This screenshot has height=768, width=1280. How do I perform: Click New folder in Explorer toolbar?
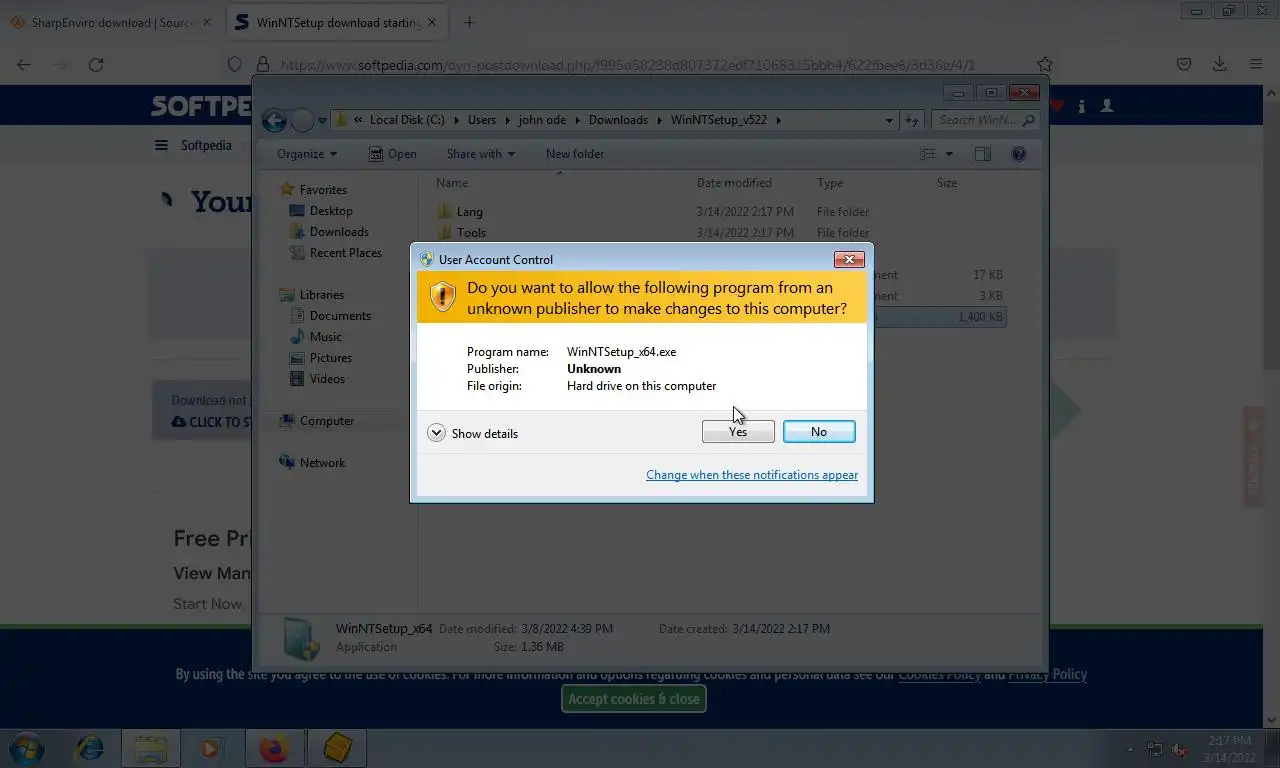575,154
